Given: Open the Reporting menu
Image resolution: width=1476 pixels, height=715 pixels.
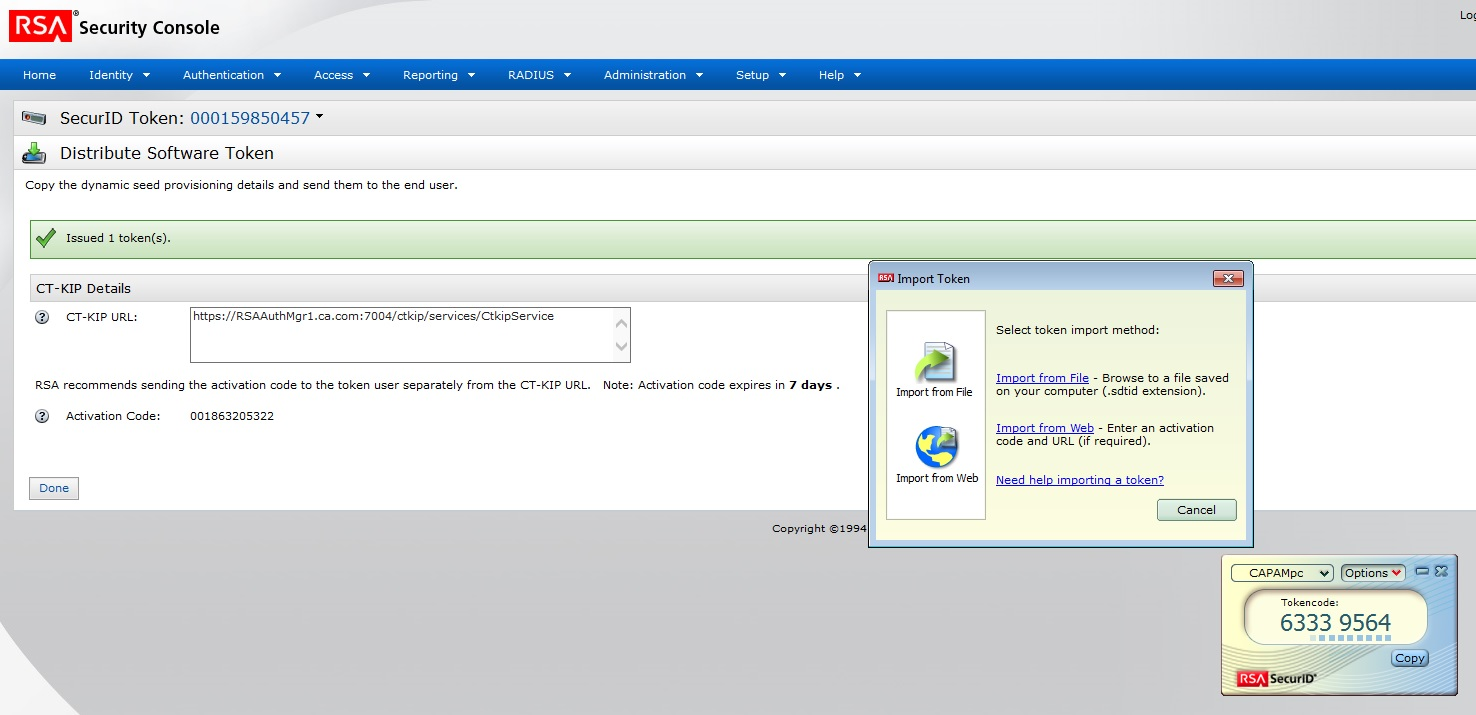Looking at the screenshot, I should point(438,75).
